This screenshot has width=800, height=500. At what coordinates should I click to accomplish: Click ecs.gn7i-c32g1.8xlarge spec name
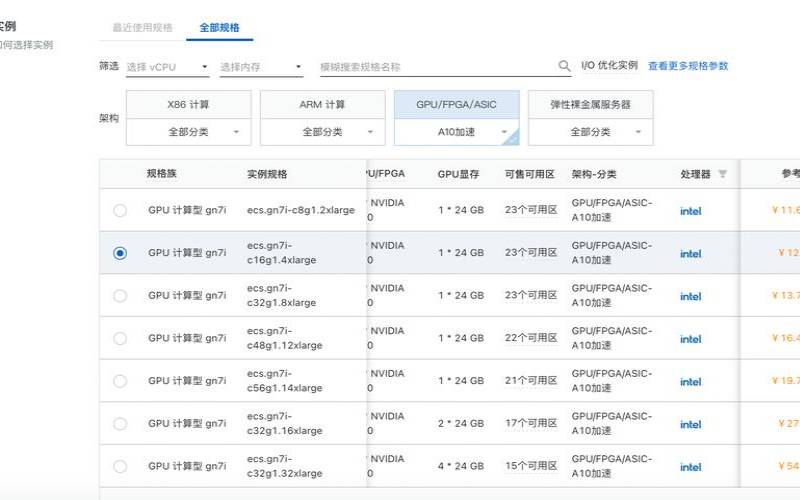pos(282,295)
